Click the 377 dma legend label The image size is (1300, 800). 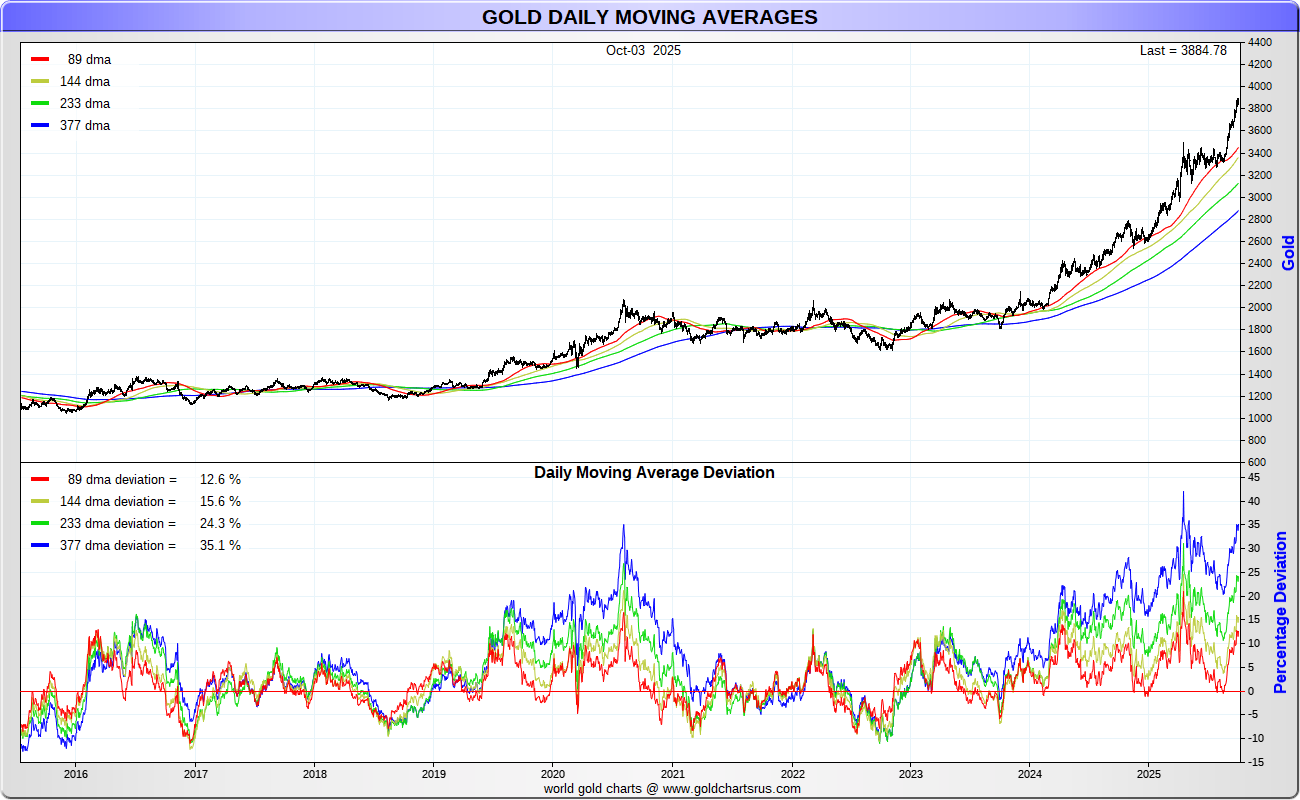[85, 126]
